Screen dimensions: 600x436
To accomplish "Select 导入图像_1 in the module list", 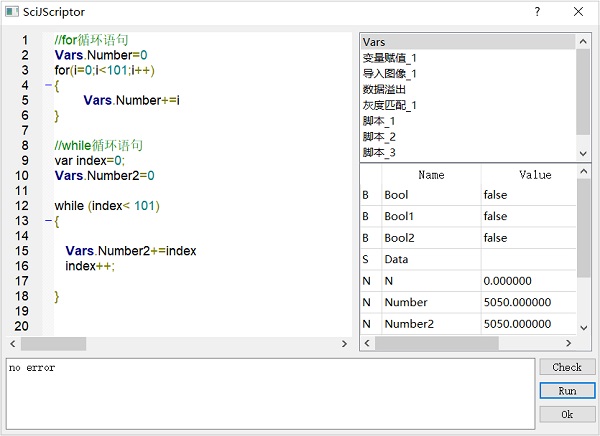I will [468, 73].
